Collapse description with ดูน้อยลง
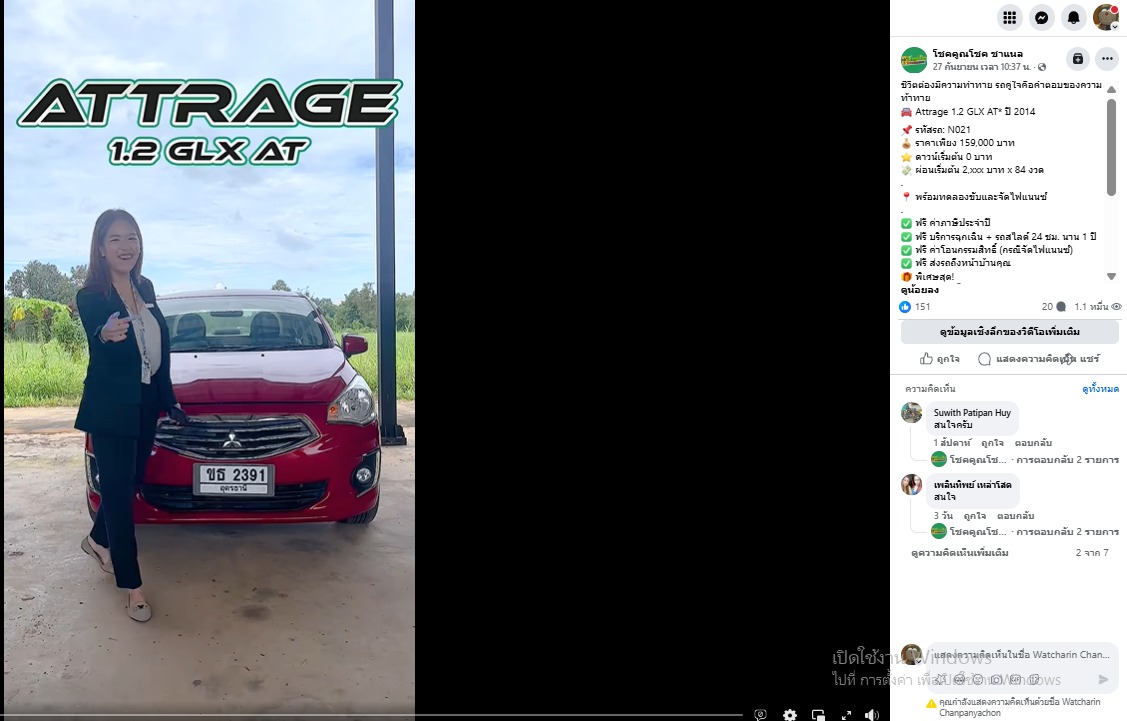This screenshot has width=1127, height=721. click(919, 290)
